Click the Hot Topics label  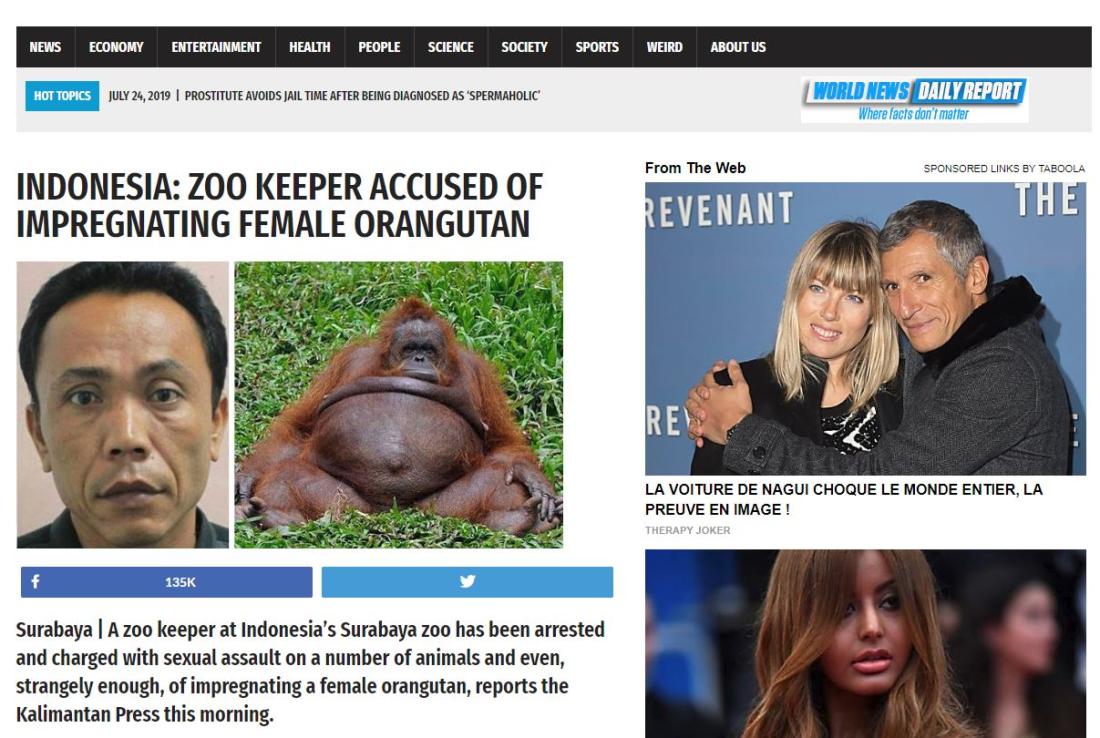pyautogui.click(x=62, y=96)
